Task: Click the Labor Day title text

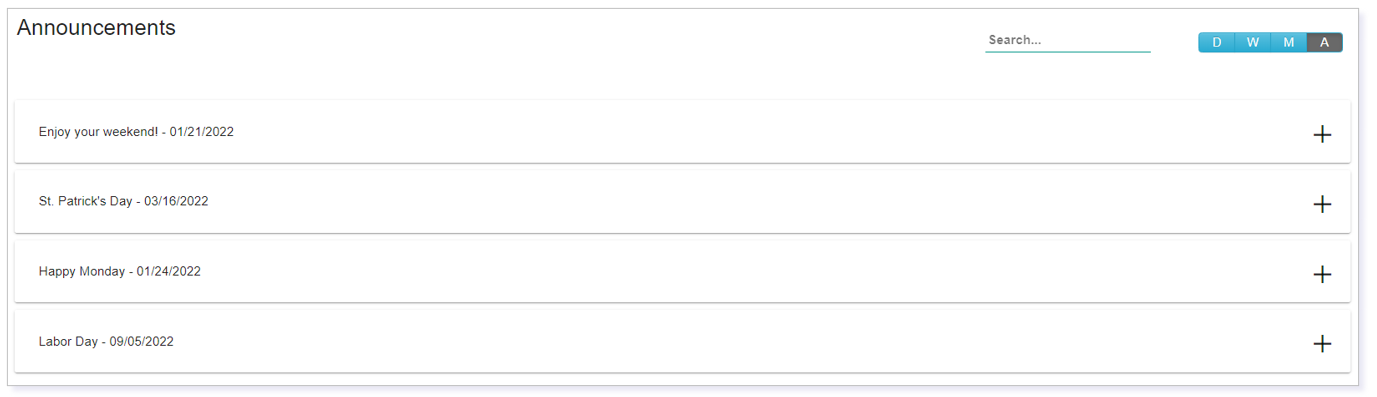Action: pos(68,341)
